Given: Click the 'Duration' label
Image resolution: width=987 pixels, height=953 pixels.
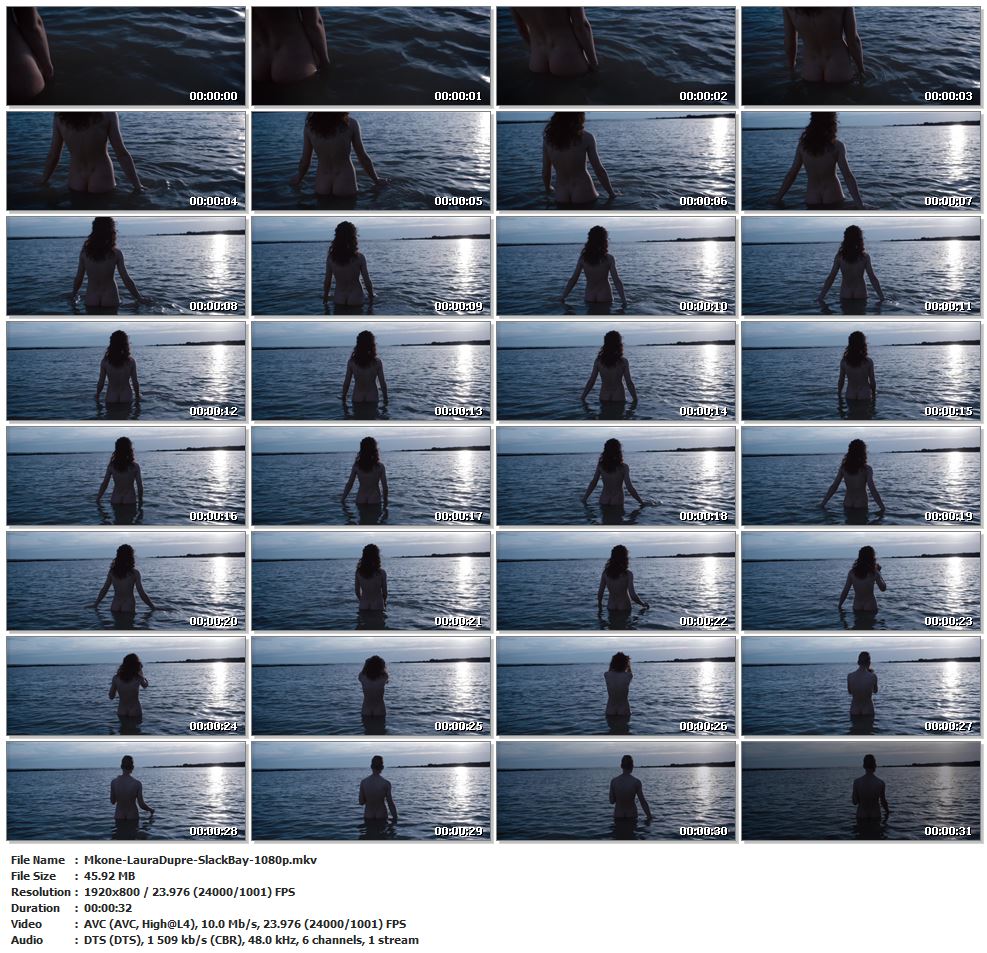Looking at the screenshot, I should tap(35, 908).
